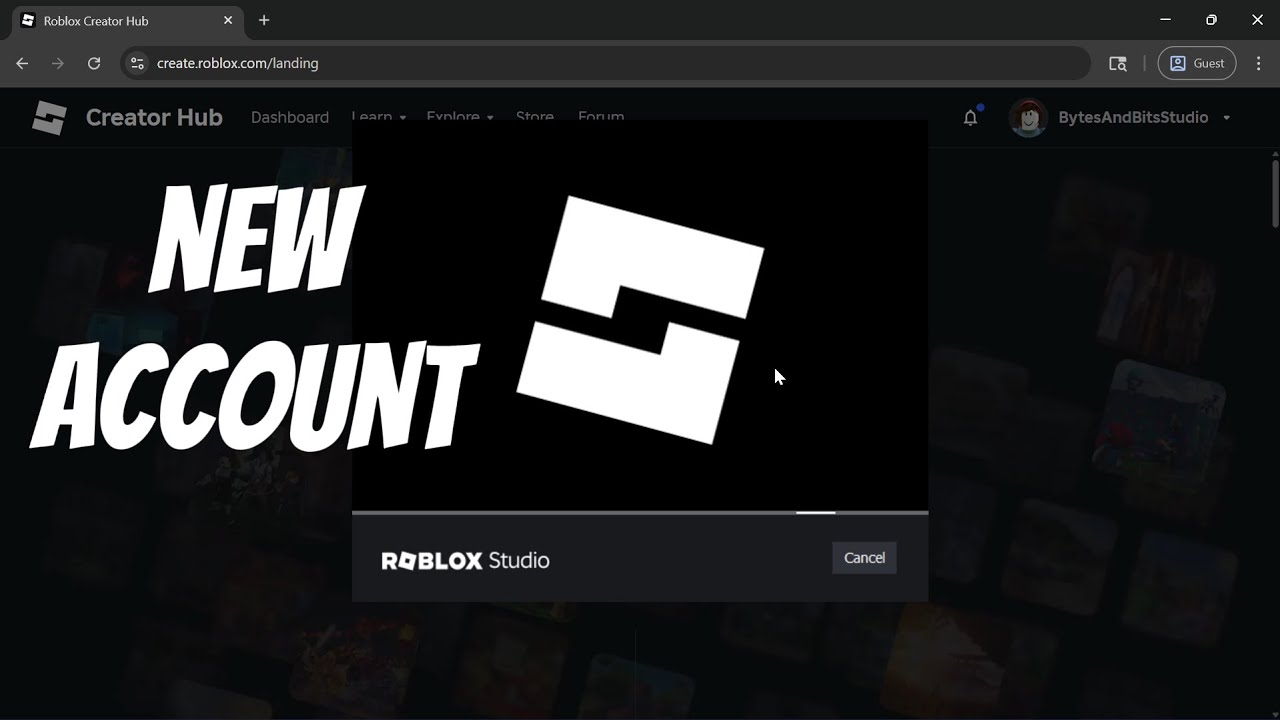Expand the Explore menu

point(460,116)
